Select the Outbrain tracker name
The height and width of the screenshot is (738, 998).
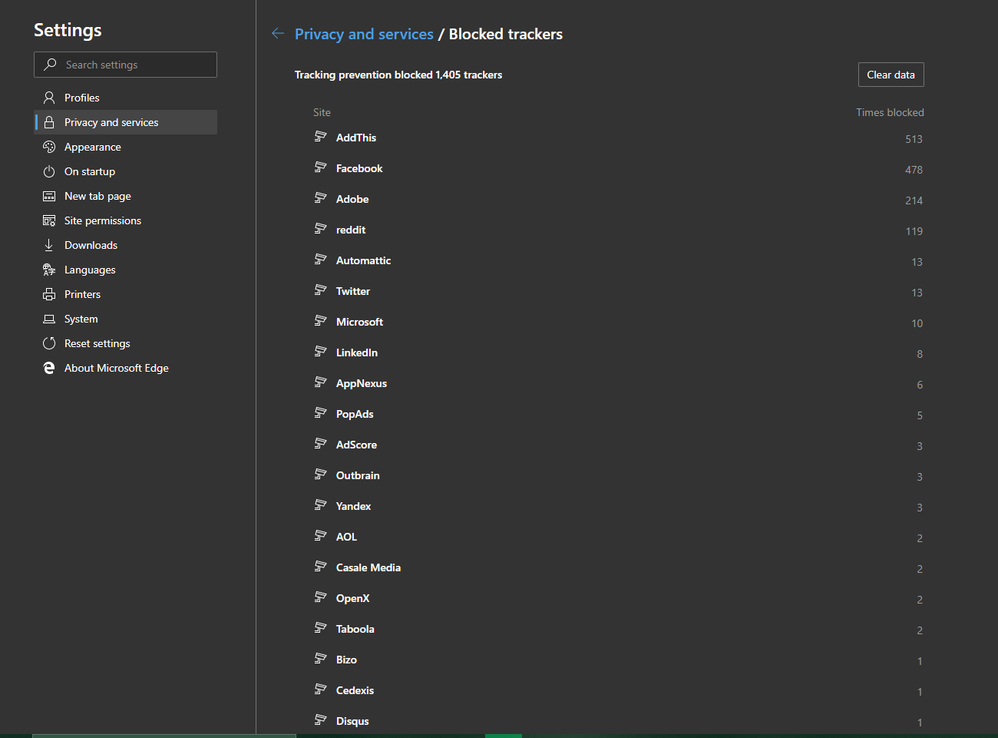point(358,475)
